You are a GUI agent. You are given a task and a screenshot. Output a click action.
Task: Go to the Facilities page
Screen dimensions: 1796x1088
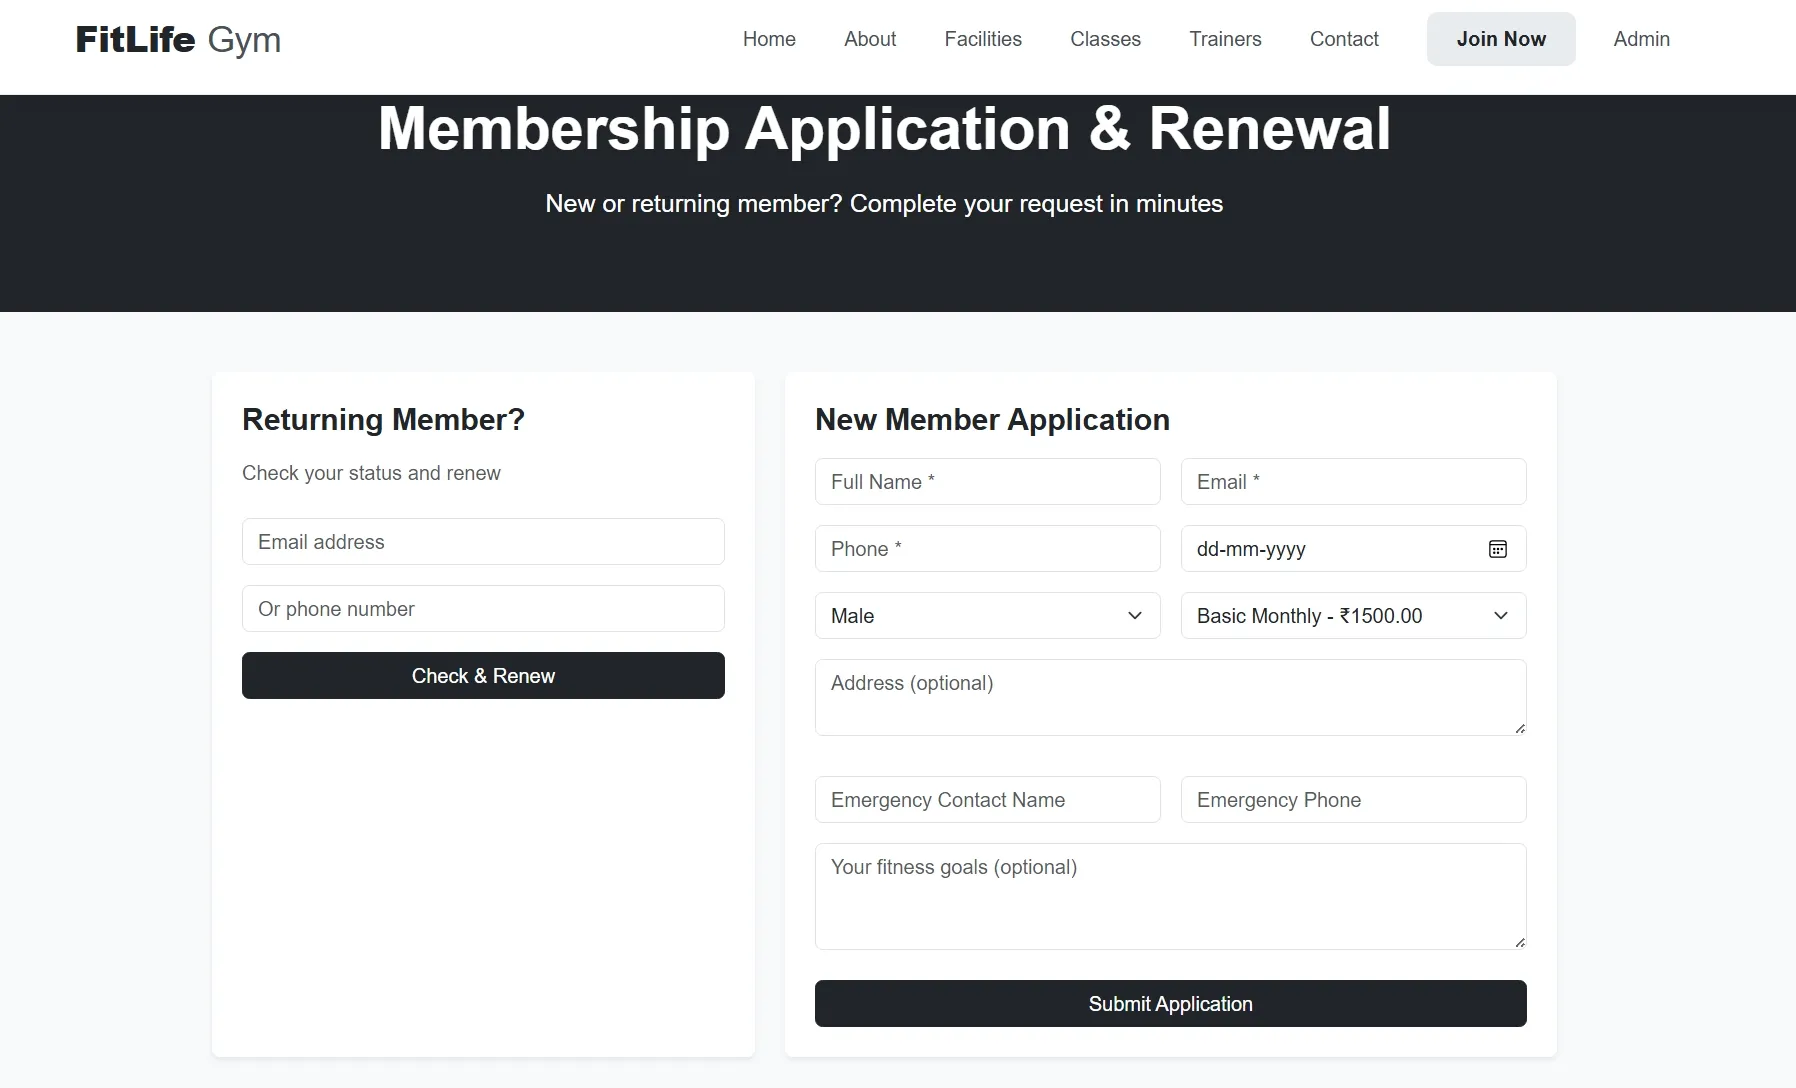point(983,39)
